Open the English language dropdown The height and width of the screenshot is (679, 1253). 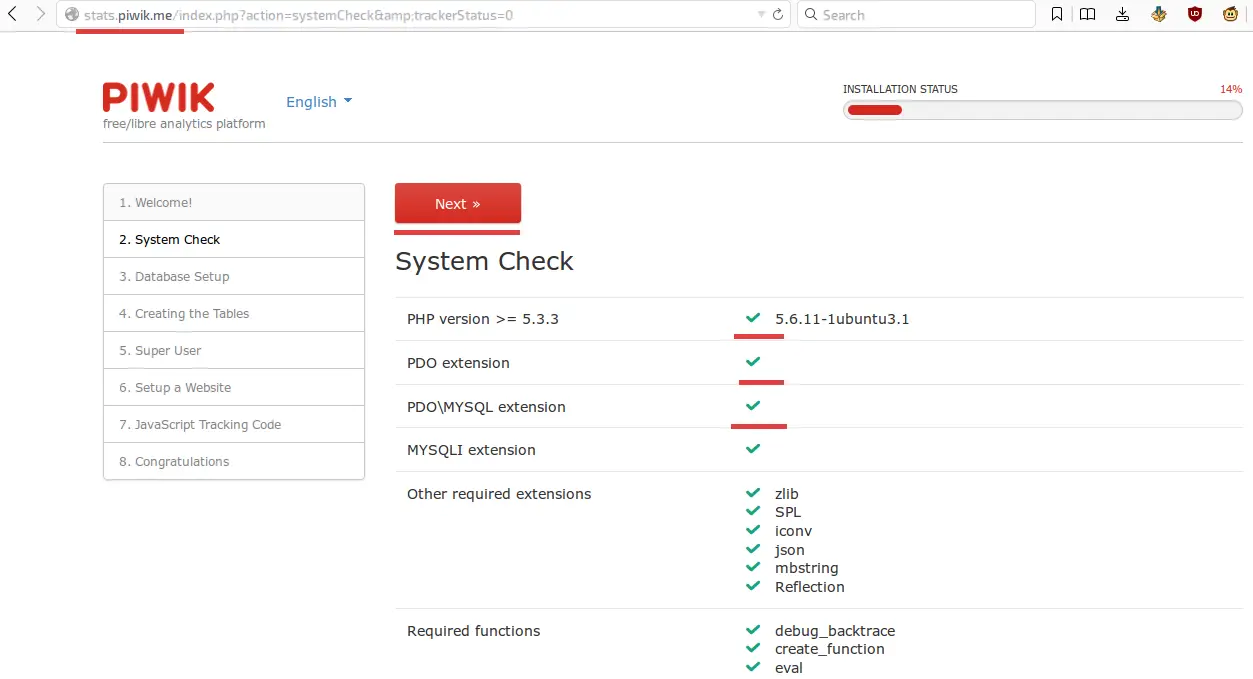coord(319,102)
